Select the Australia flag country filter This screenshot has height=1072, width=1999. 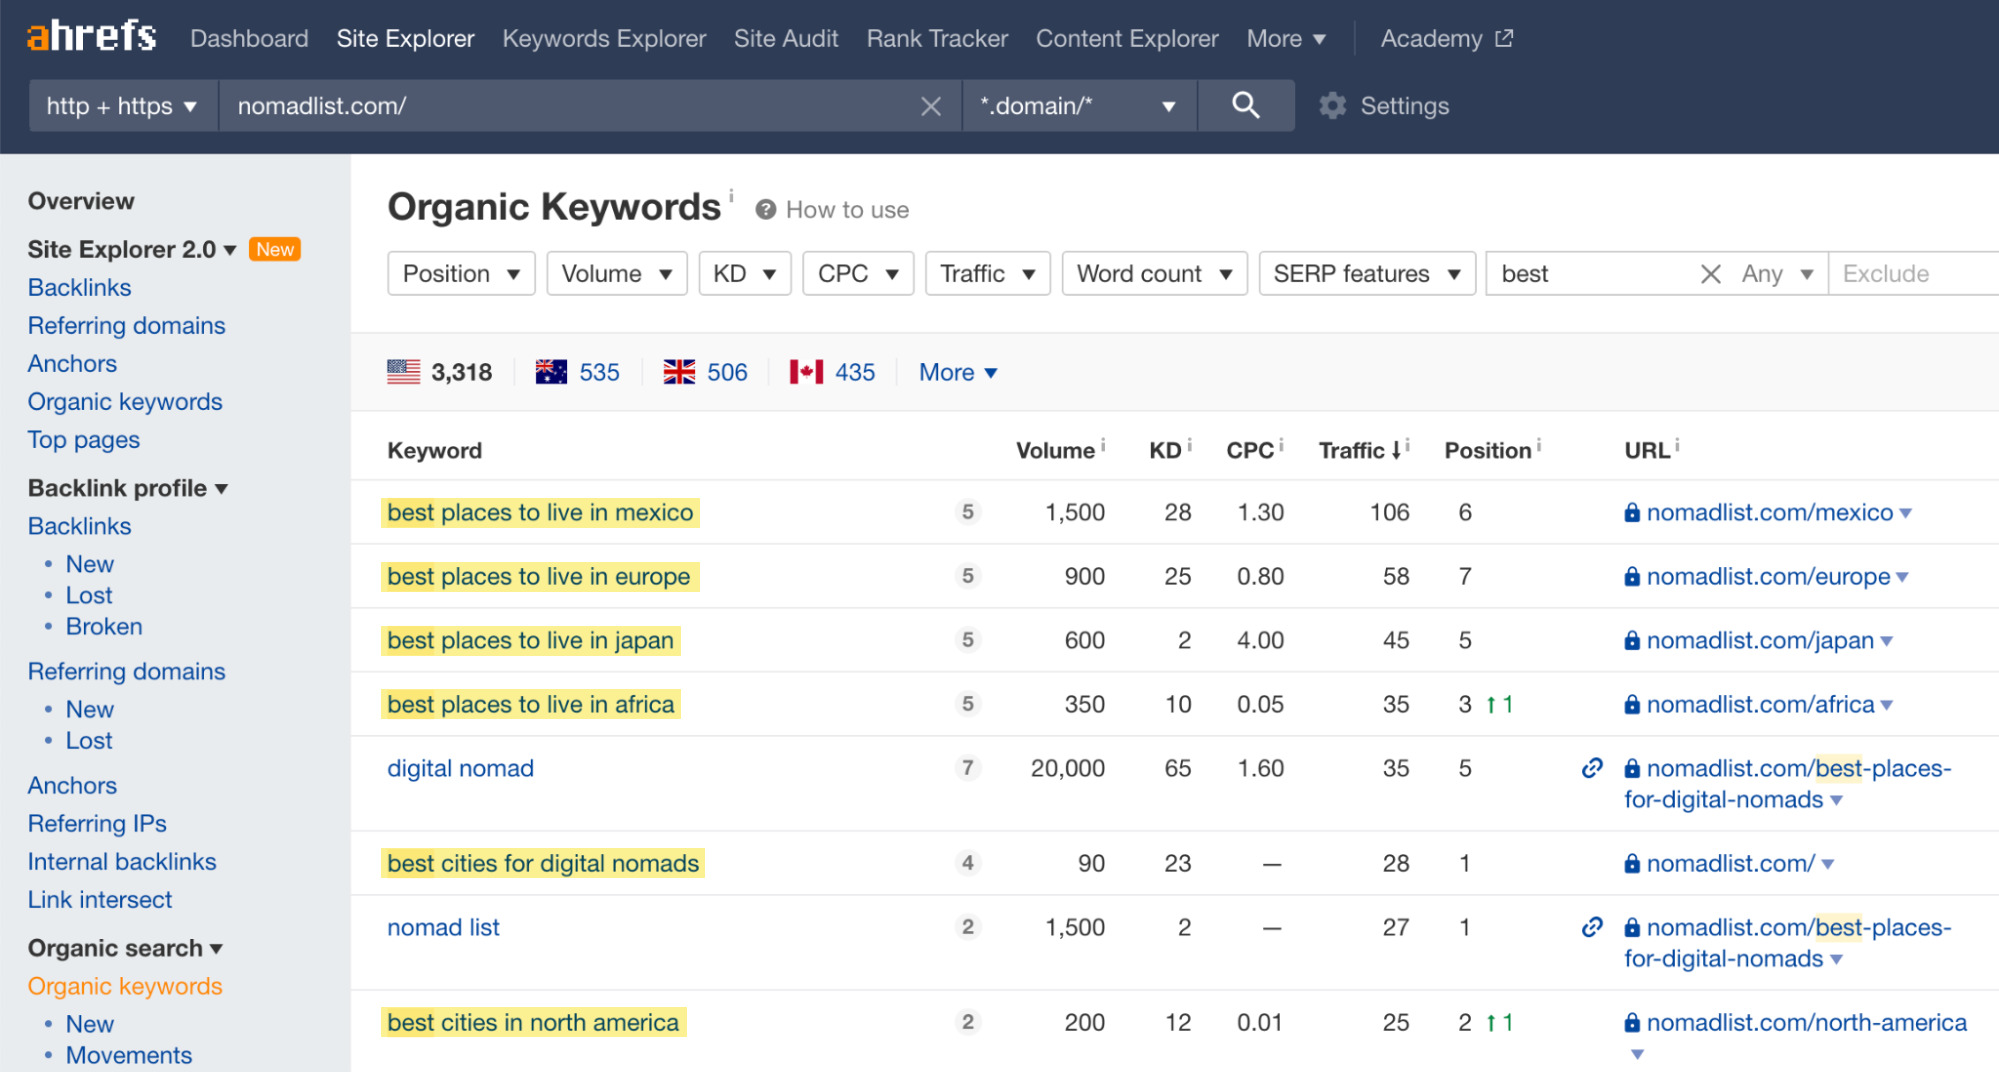click(577, 372)
